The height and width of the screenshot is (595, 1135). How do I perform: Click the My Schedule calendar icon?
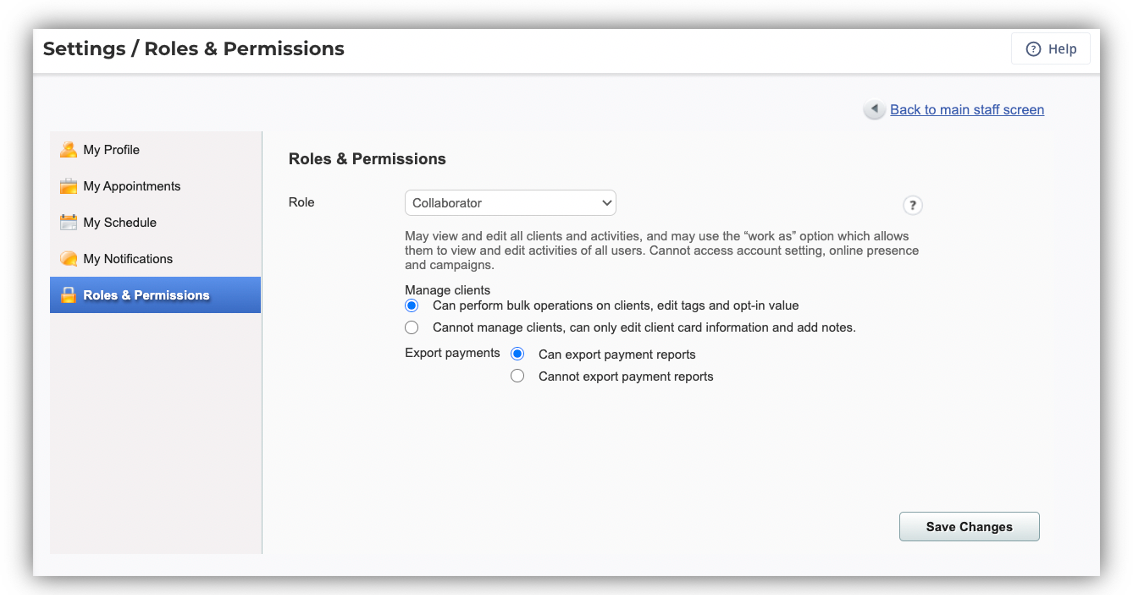[68, 222]
